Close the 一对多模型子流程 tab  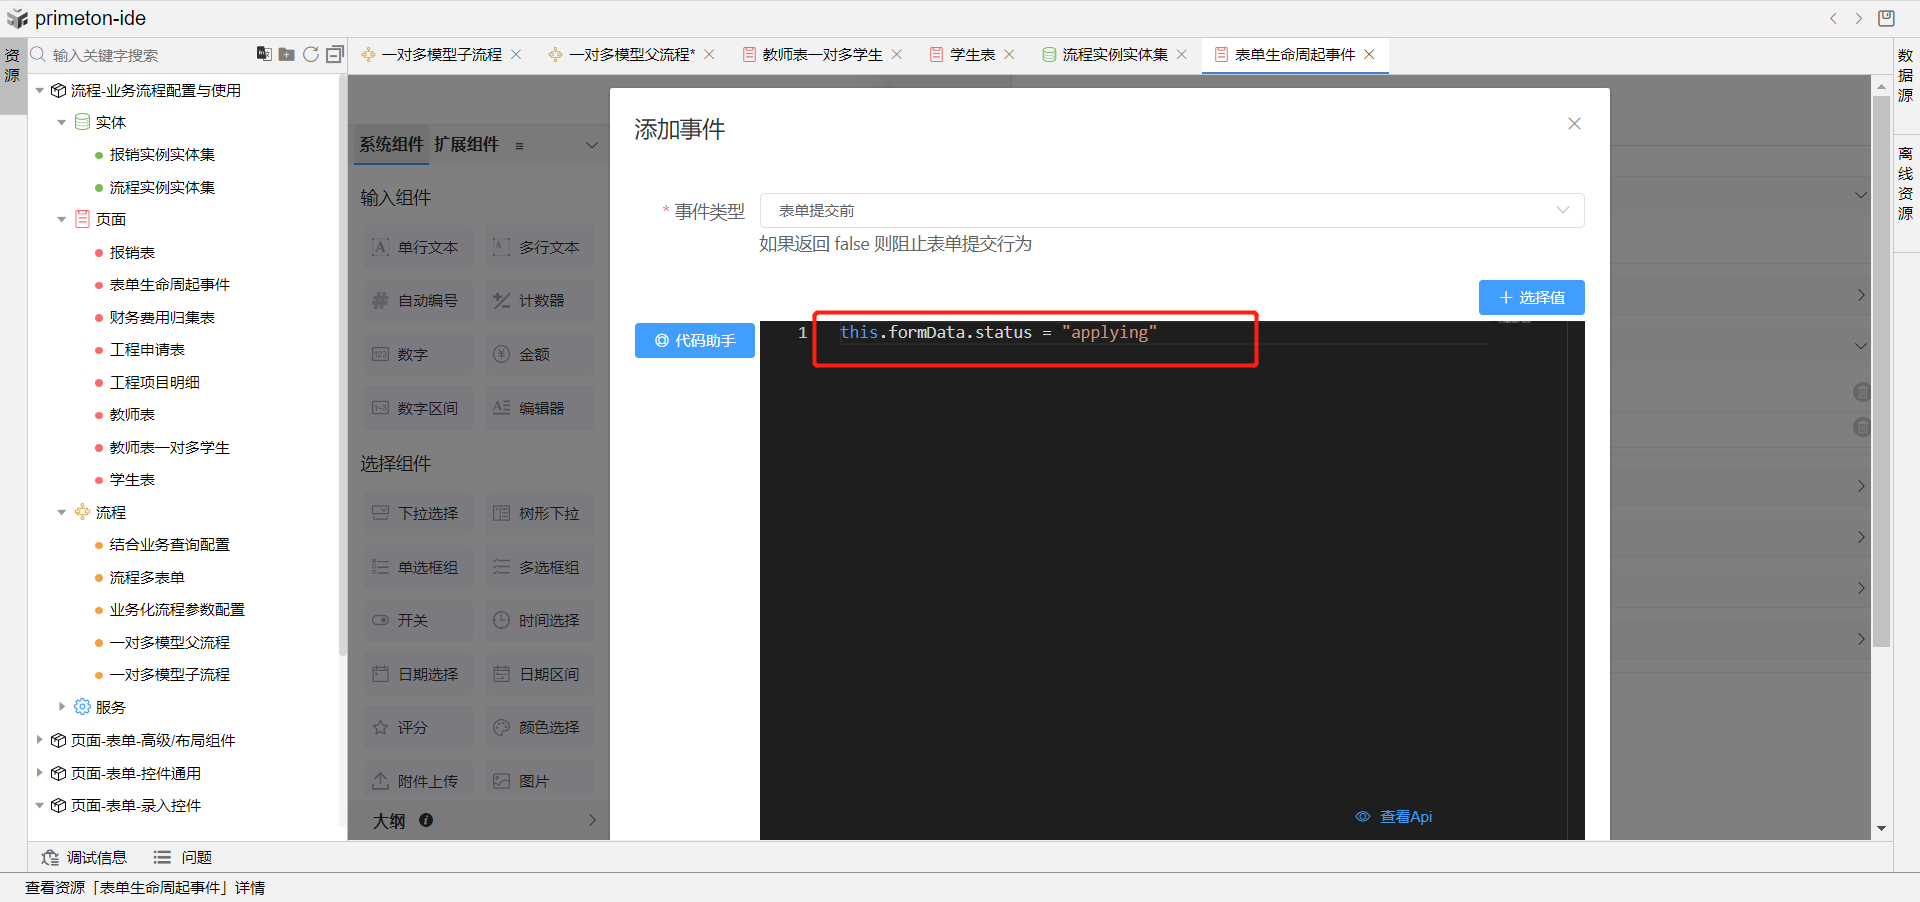coord(516,55)
